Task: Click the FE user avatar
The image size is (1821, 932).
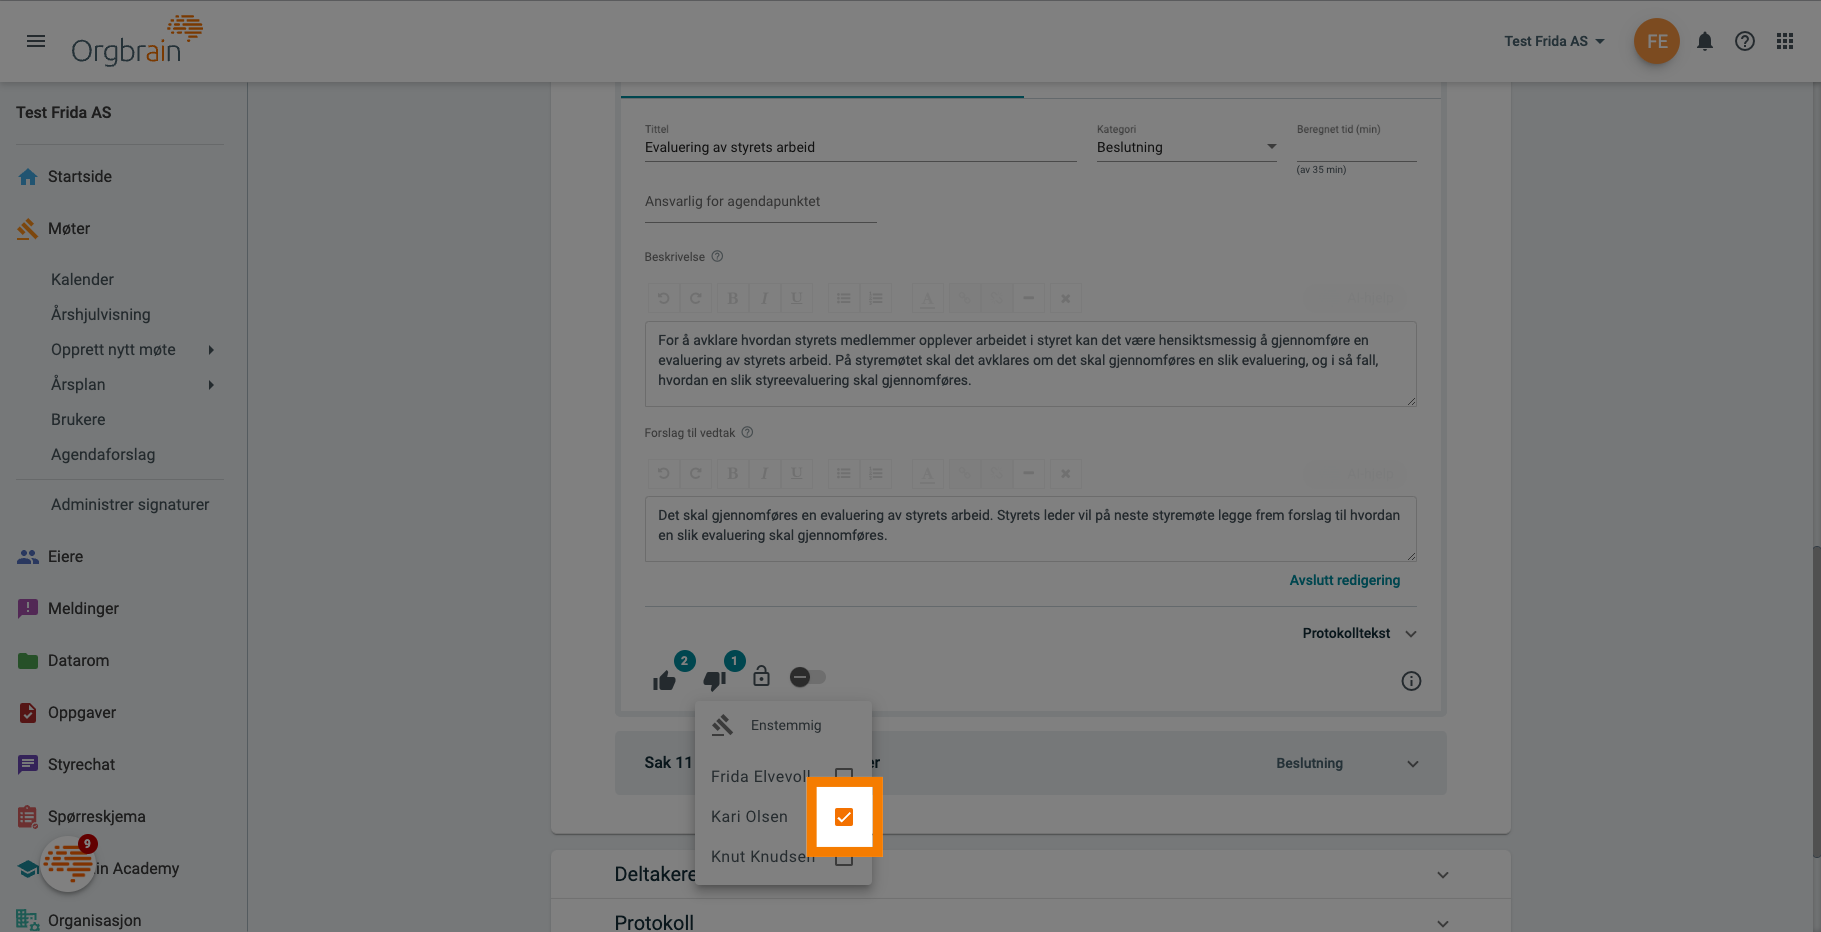Action: (x=1657, y=41)
